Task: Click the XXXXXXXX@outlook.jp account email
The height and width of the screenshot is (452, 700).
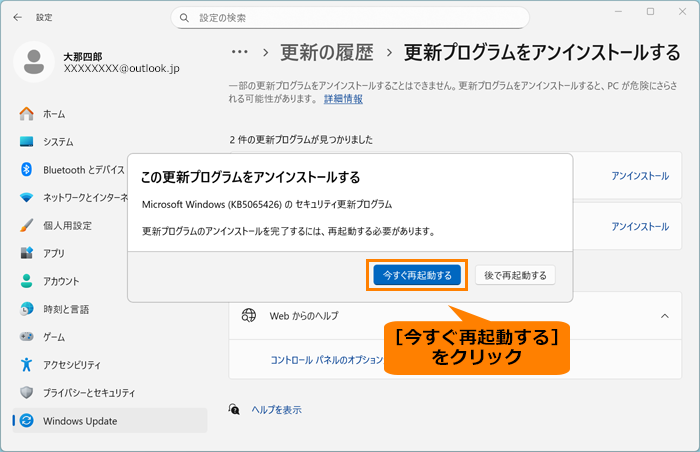Action: [121, 68]
